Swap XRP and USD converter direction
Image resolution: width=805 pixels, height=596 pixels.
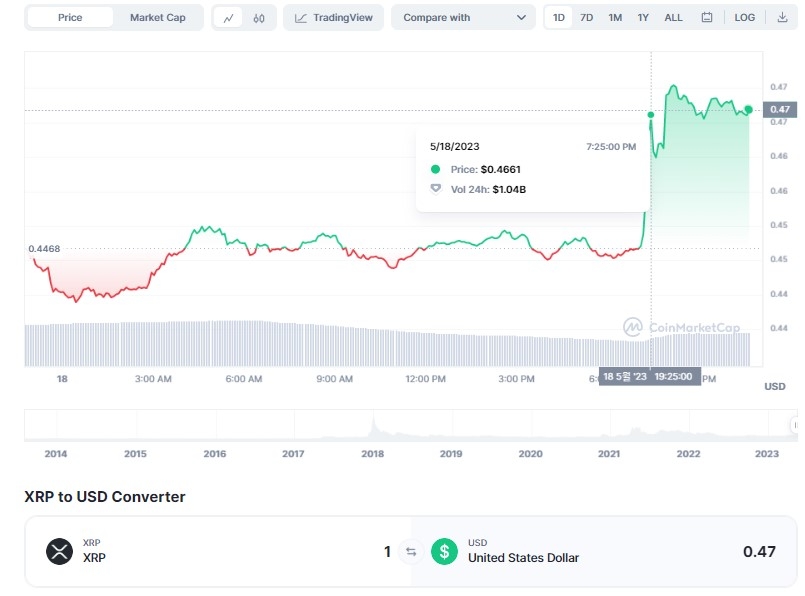[411, 552]
